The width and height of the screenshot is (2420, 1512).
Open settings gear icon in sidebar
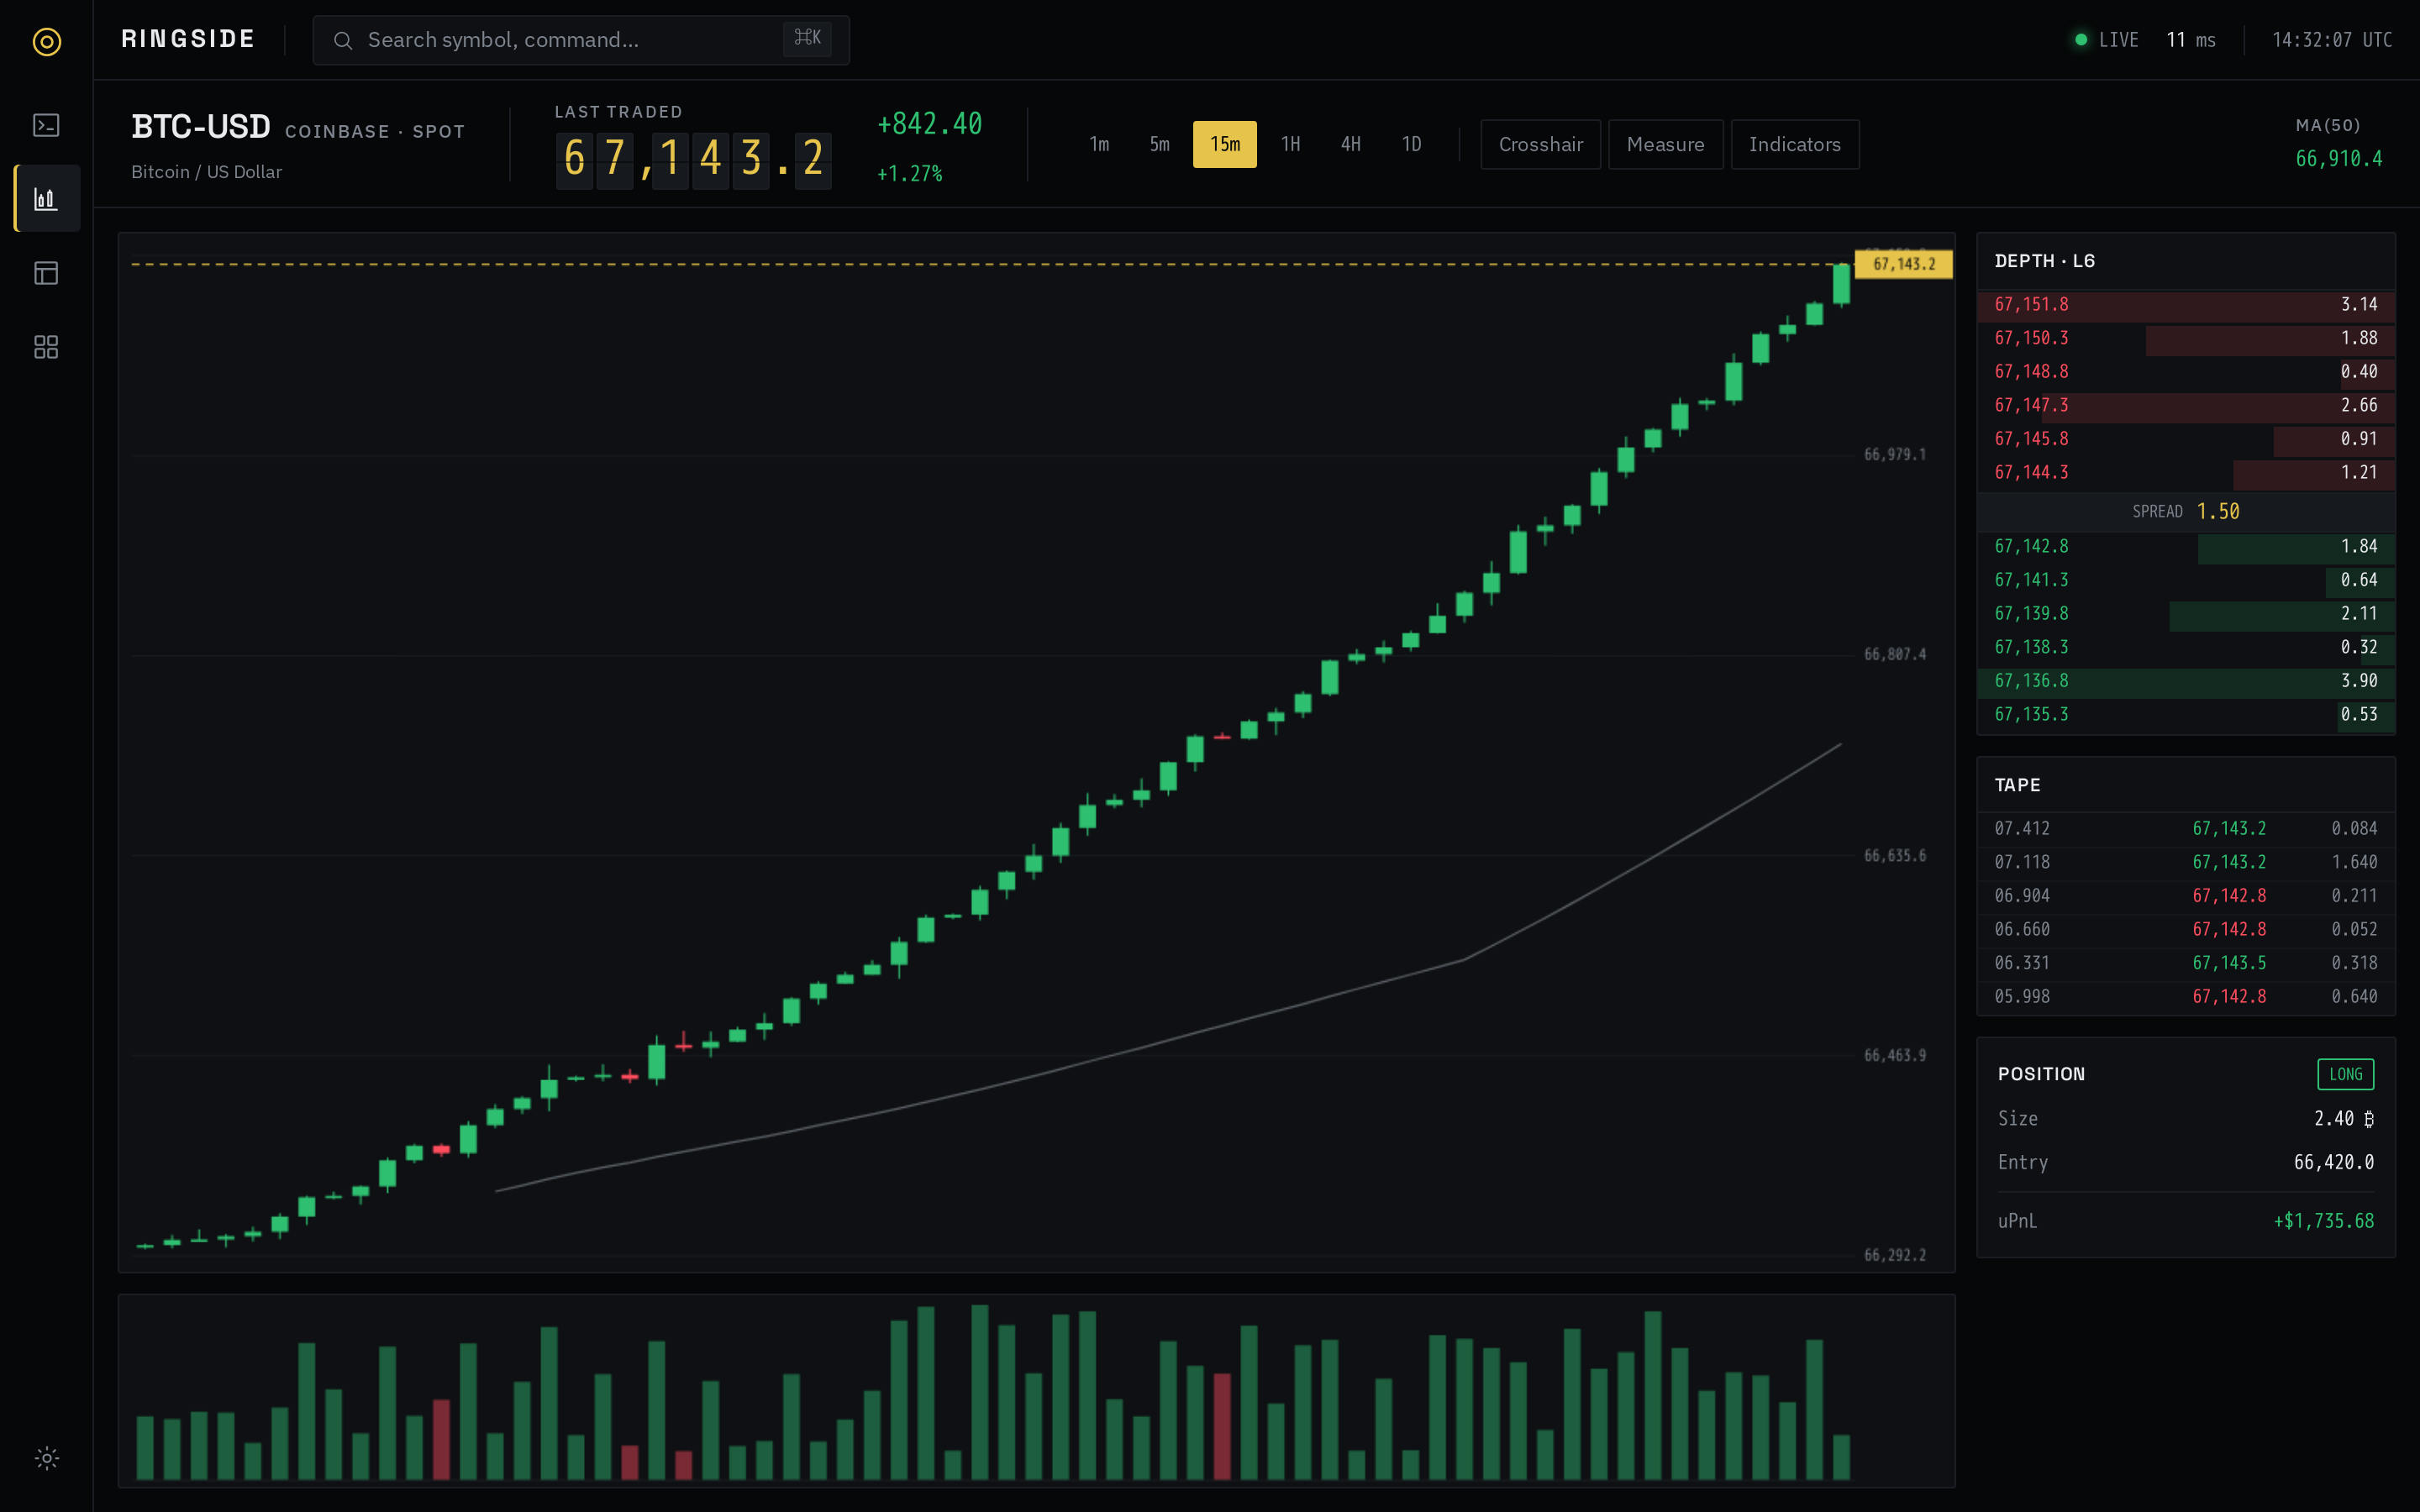pos(47,1458)
